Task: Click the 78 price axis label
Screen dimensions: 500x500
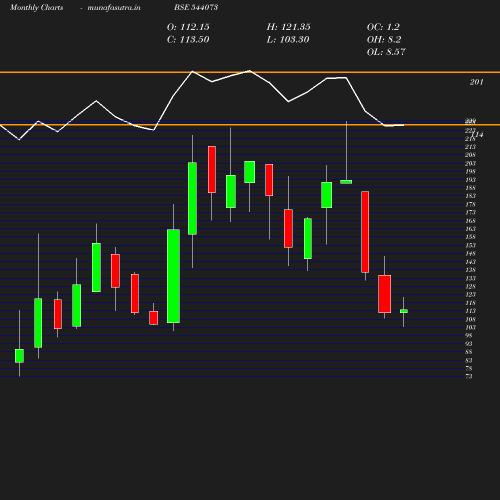Action: [469, 368]
